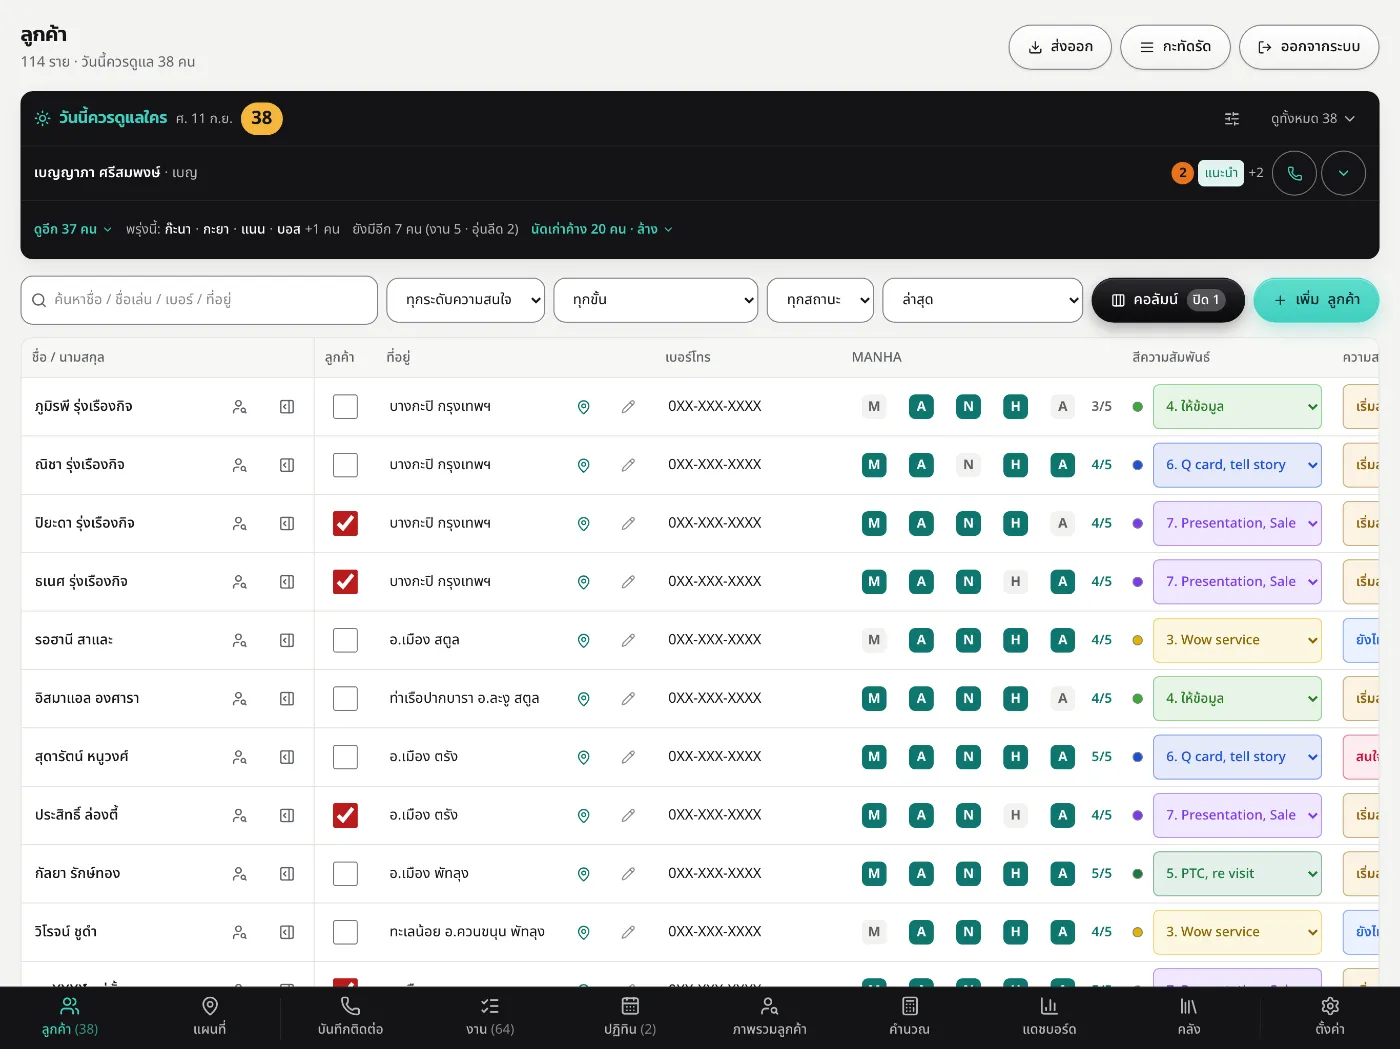The height and width of the screenshot is (1049, 1400).
Task: Open the ล่าสุด sort dropdown
Action: click(x=983, y=300)
